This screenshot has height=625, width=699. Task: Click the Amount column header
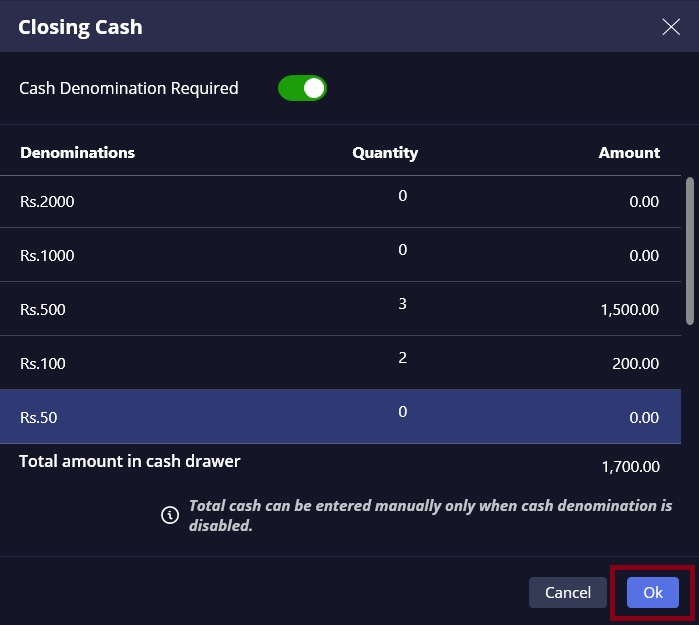click(x=629, y=153)
